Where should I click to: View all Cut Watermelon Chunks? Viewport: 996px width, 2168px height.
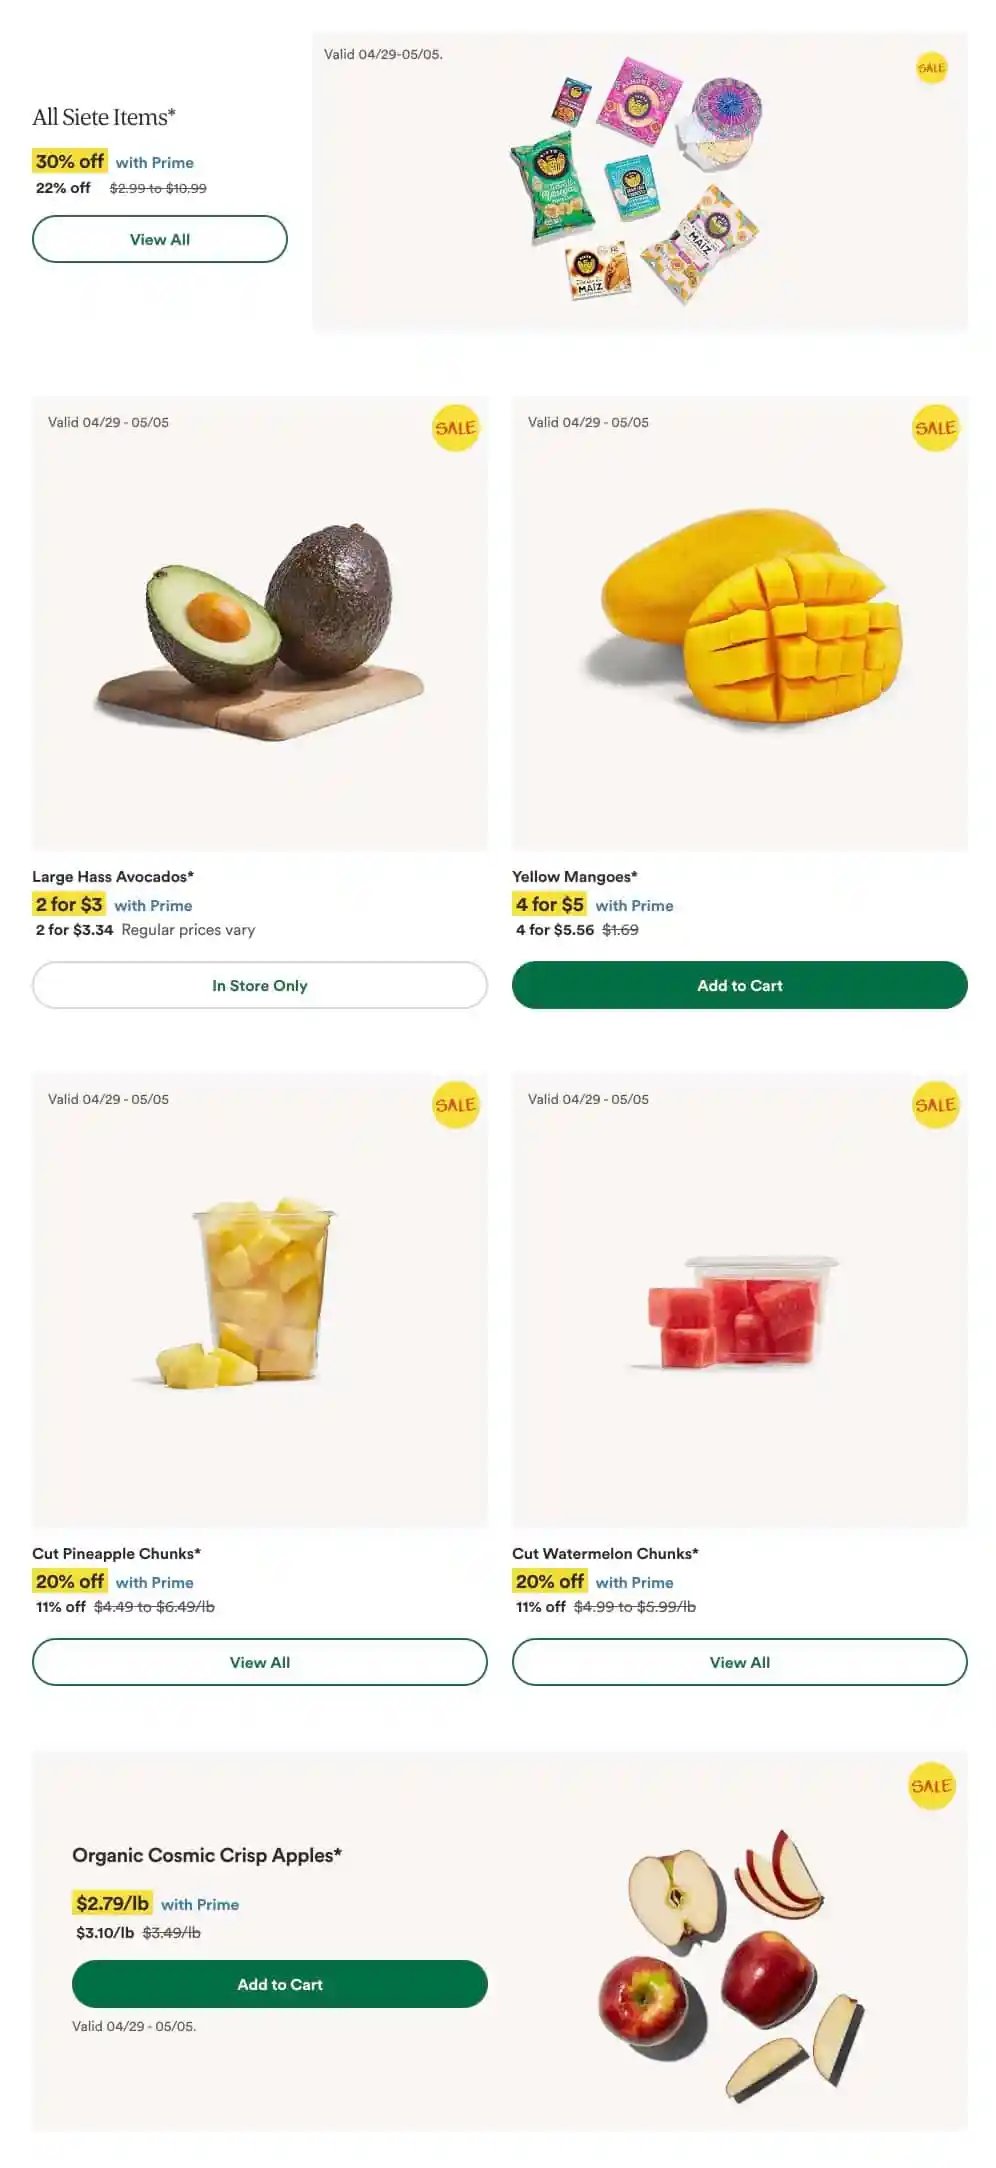click(740, 1662)
